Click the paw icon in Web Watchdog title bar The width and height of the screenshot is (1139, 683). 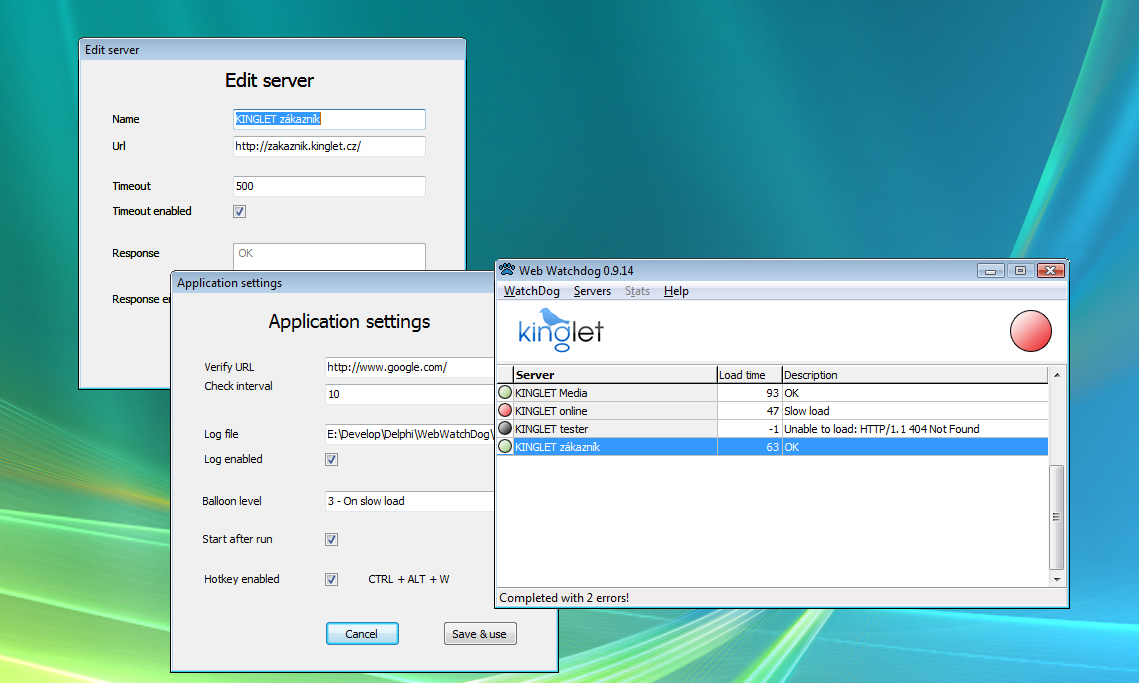click(507, 270)
